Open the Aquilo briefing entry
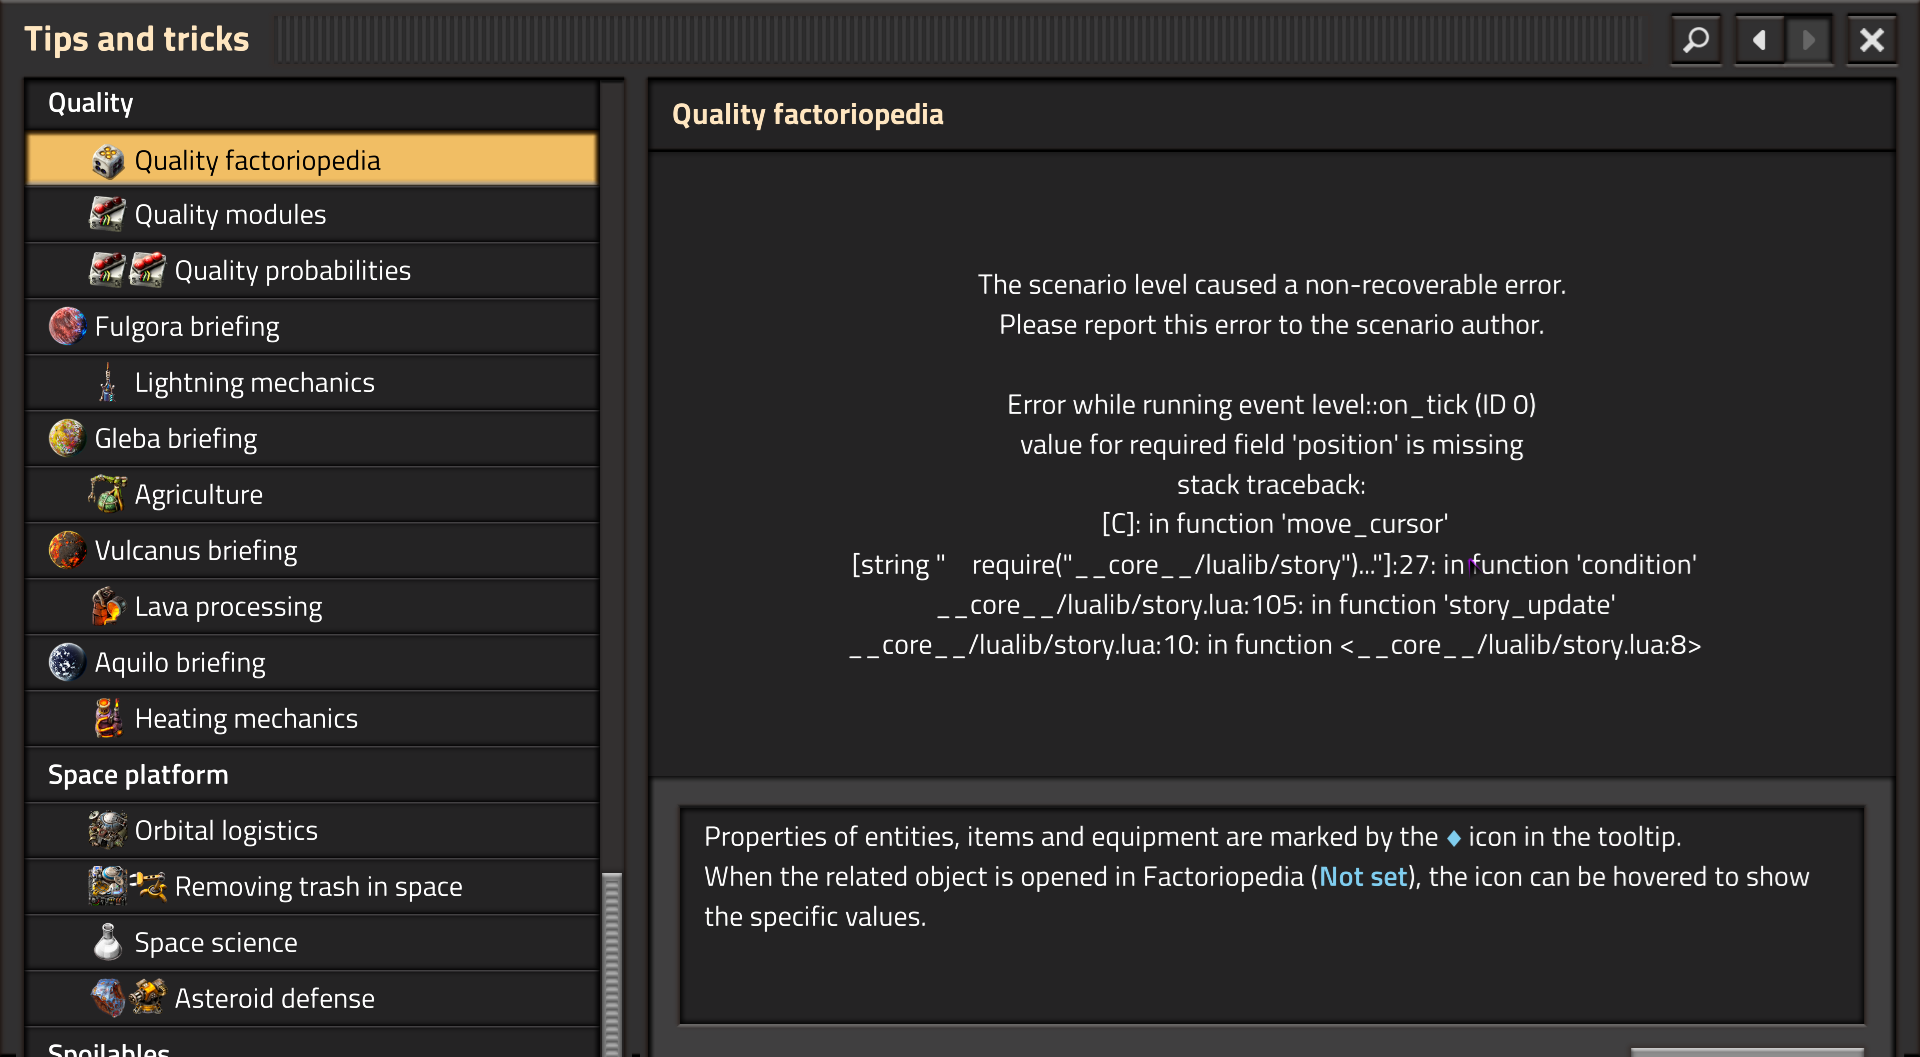 312,662
